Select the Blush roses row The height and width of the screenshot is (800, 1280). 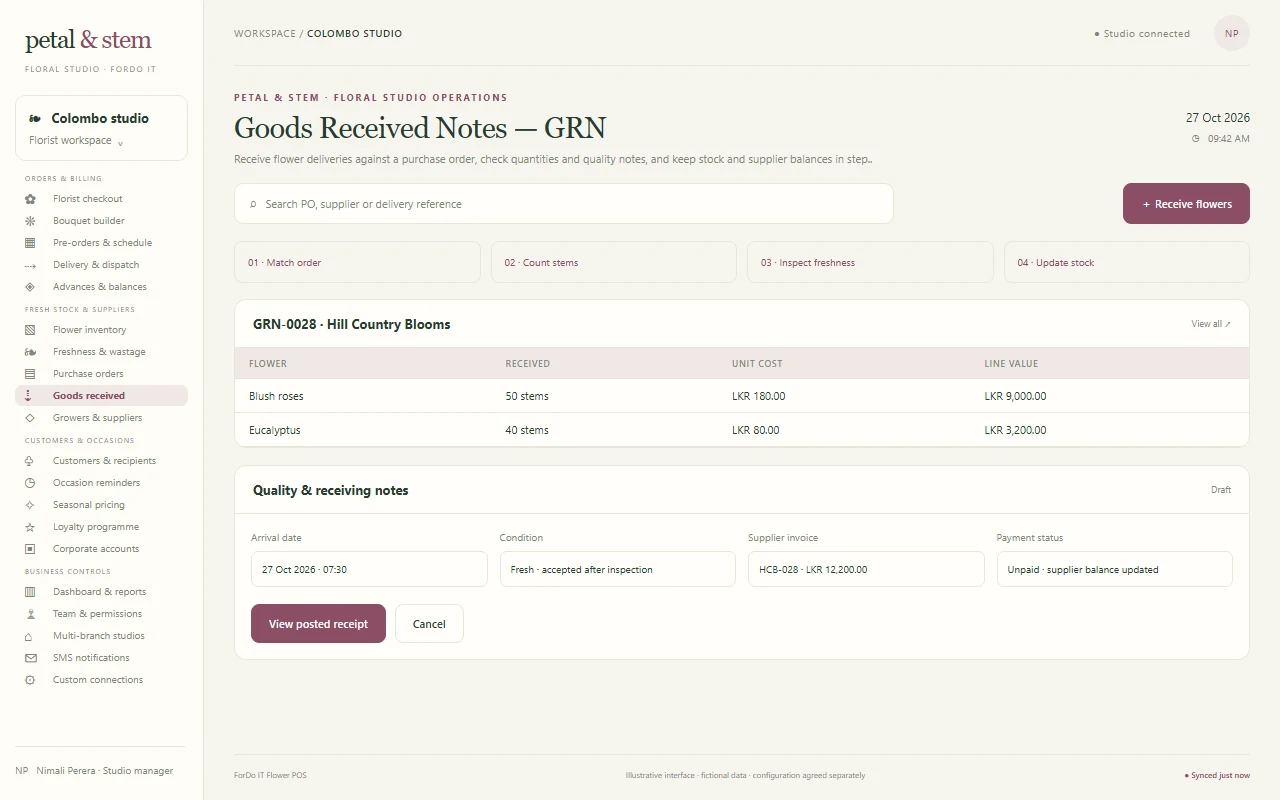tap(742, 396)
